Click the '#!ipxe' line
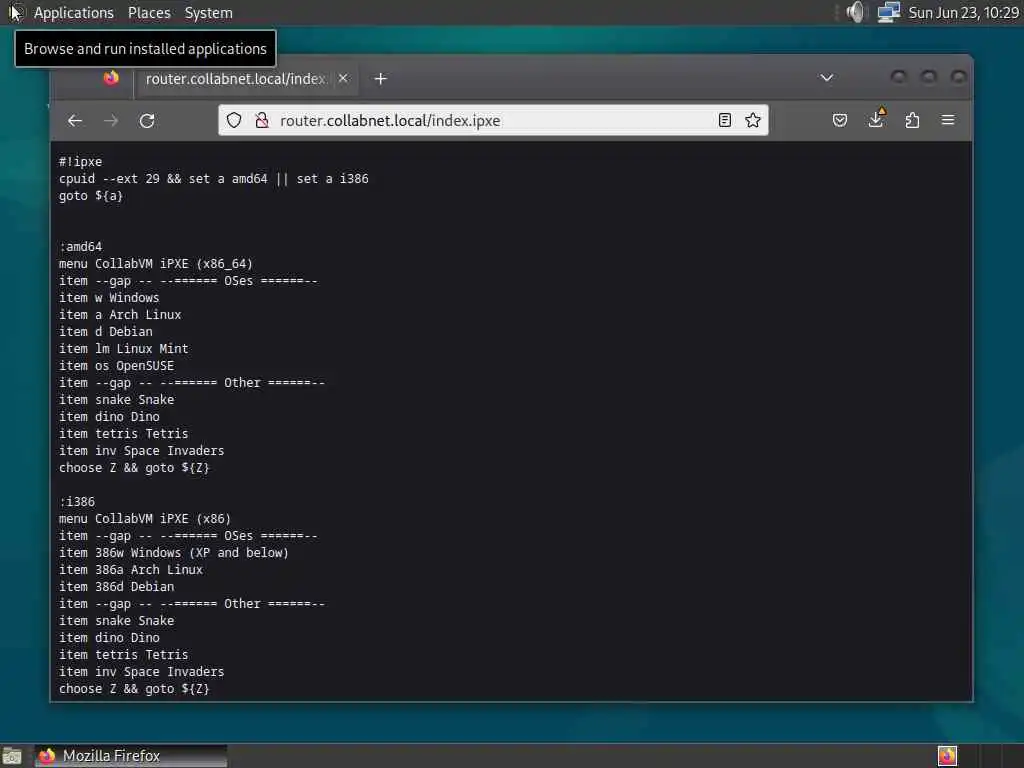The image size is (1024, 768). [80, 161]
